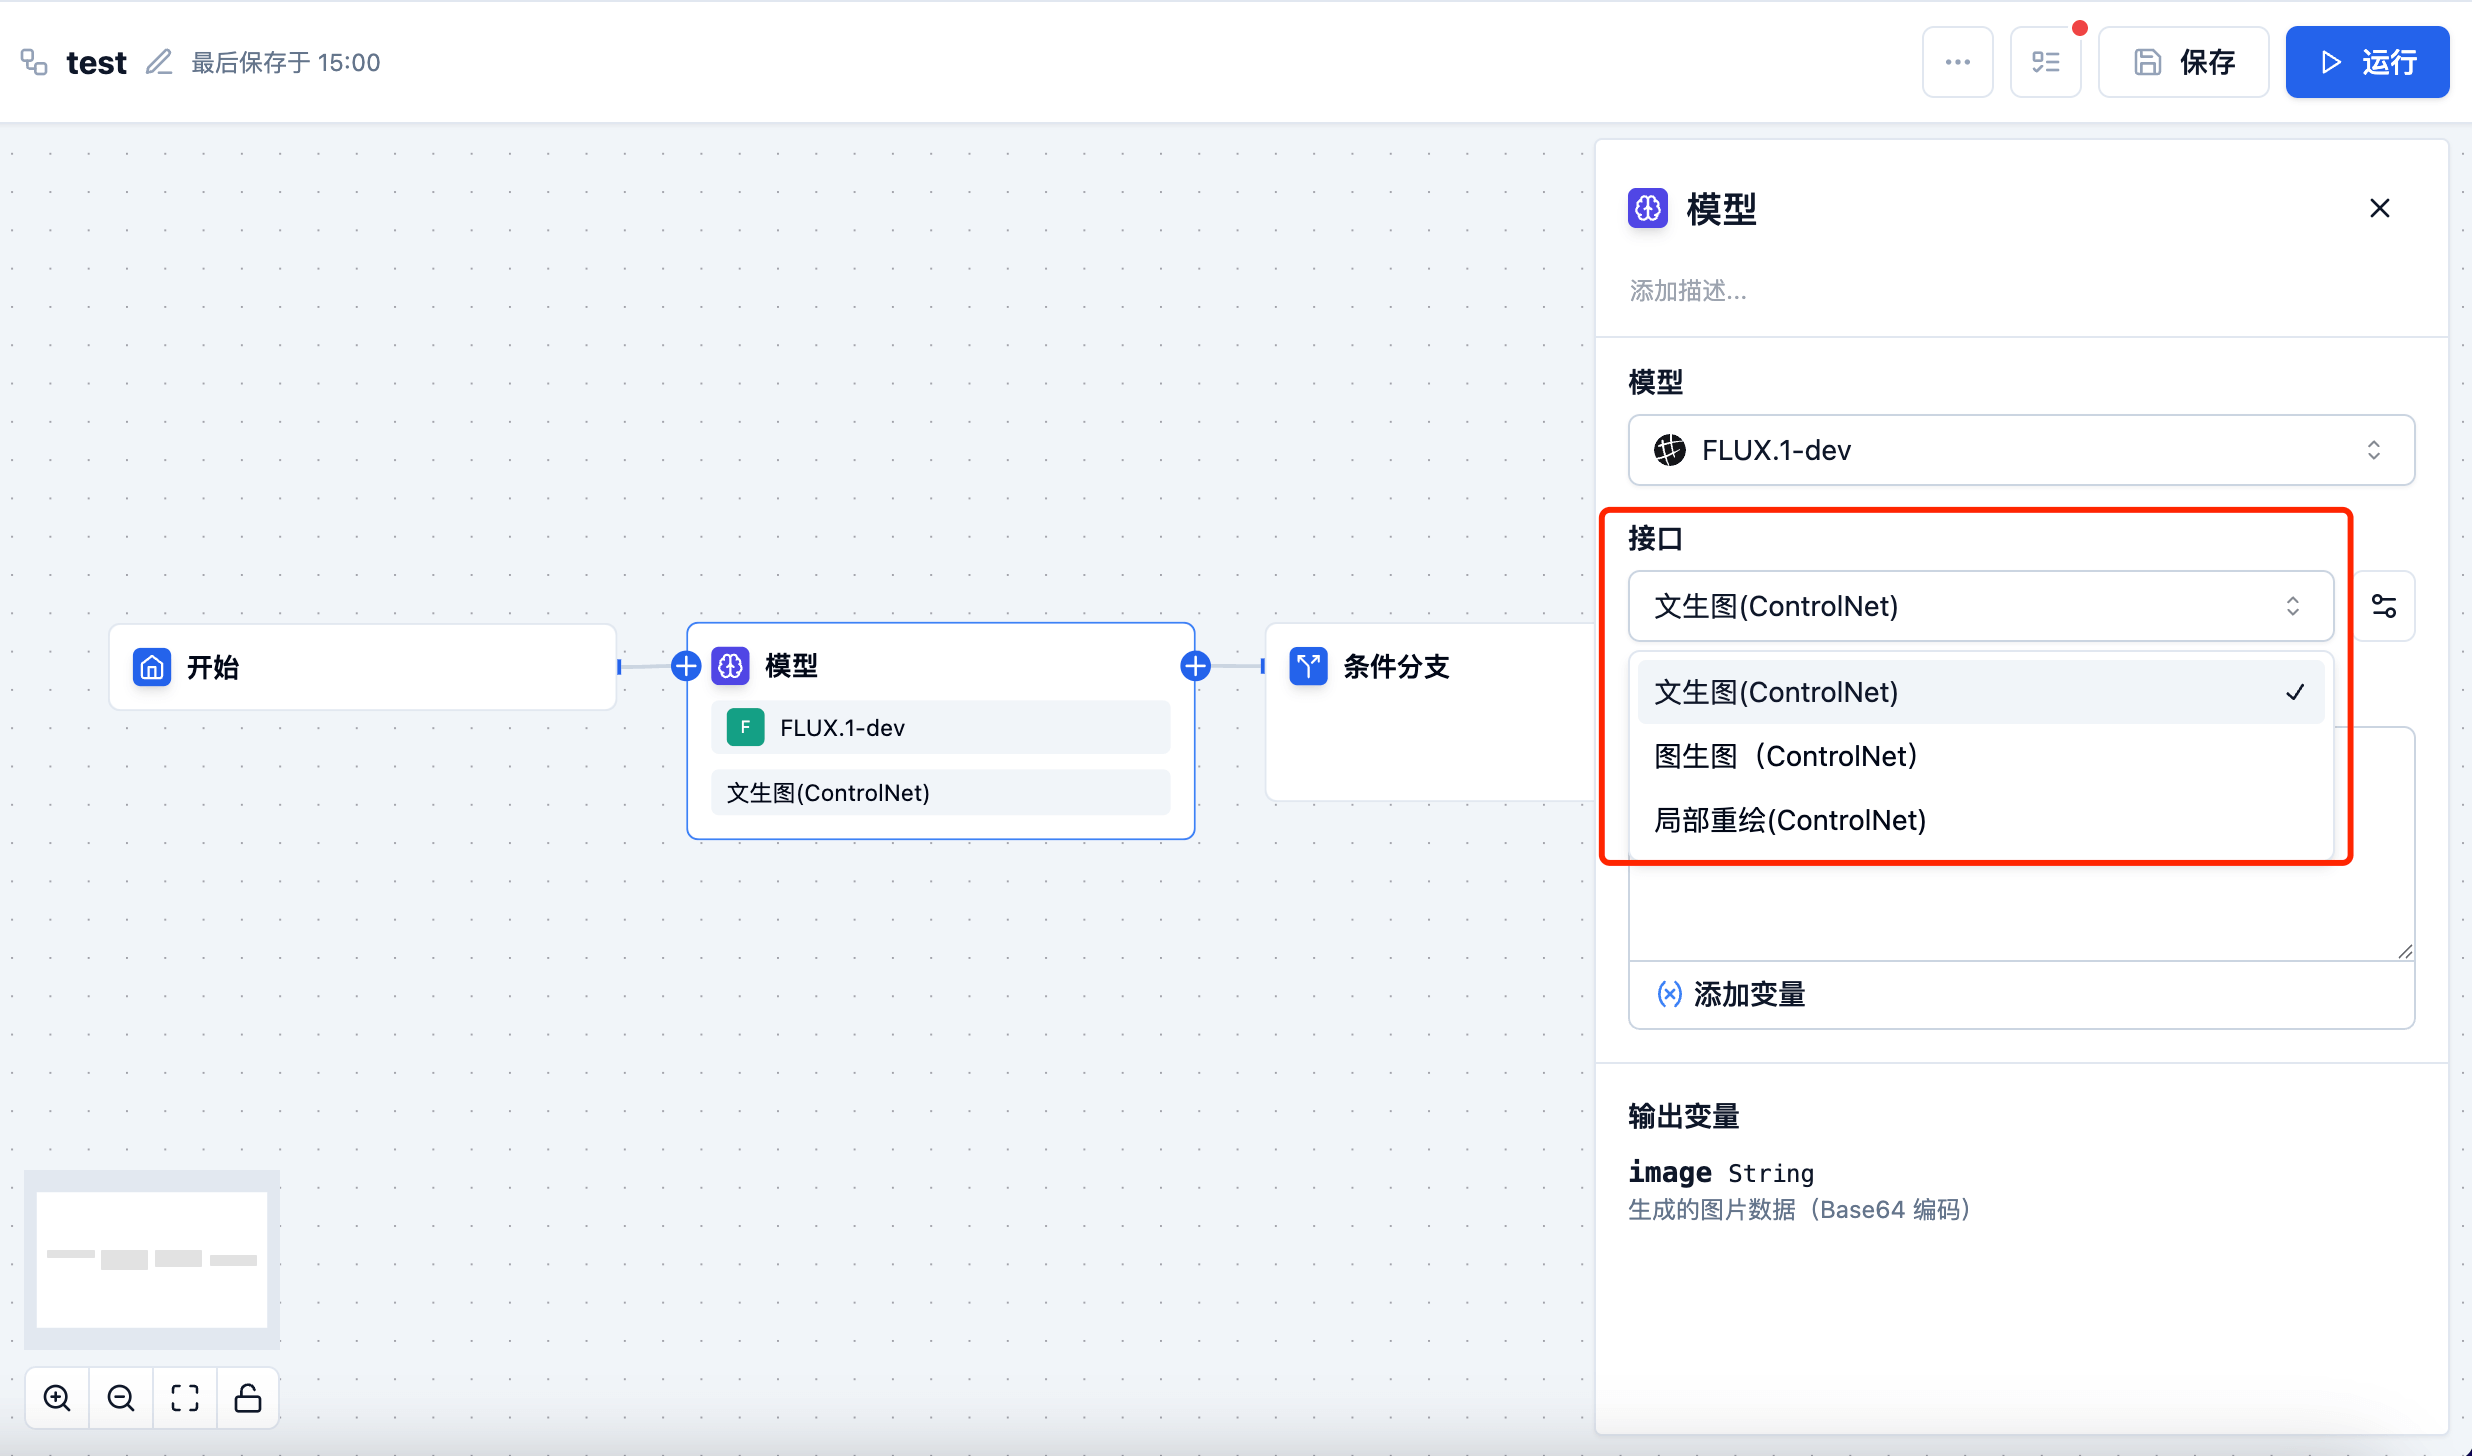This screenshot has width=2472, height=1456.
Task: Click the zoom out magnifier icon
Action: tap(121, 1397)
